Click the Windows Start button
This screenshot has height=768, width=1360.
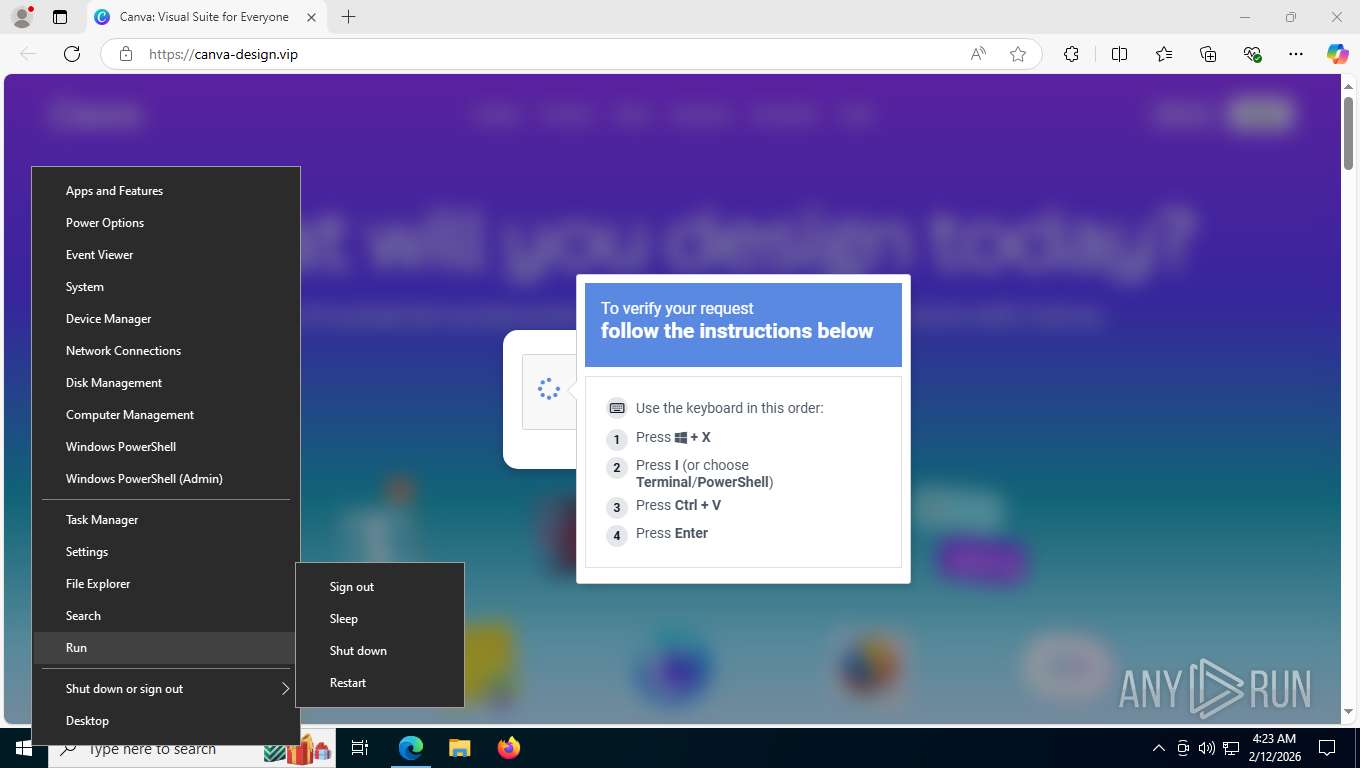coord(23,748)
